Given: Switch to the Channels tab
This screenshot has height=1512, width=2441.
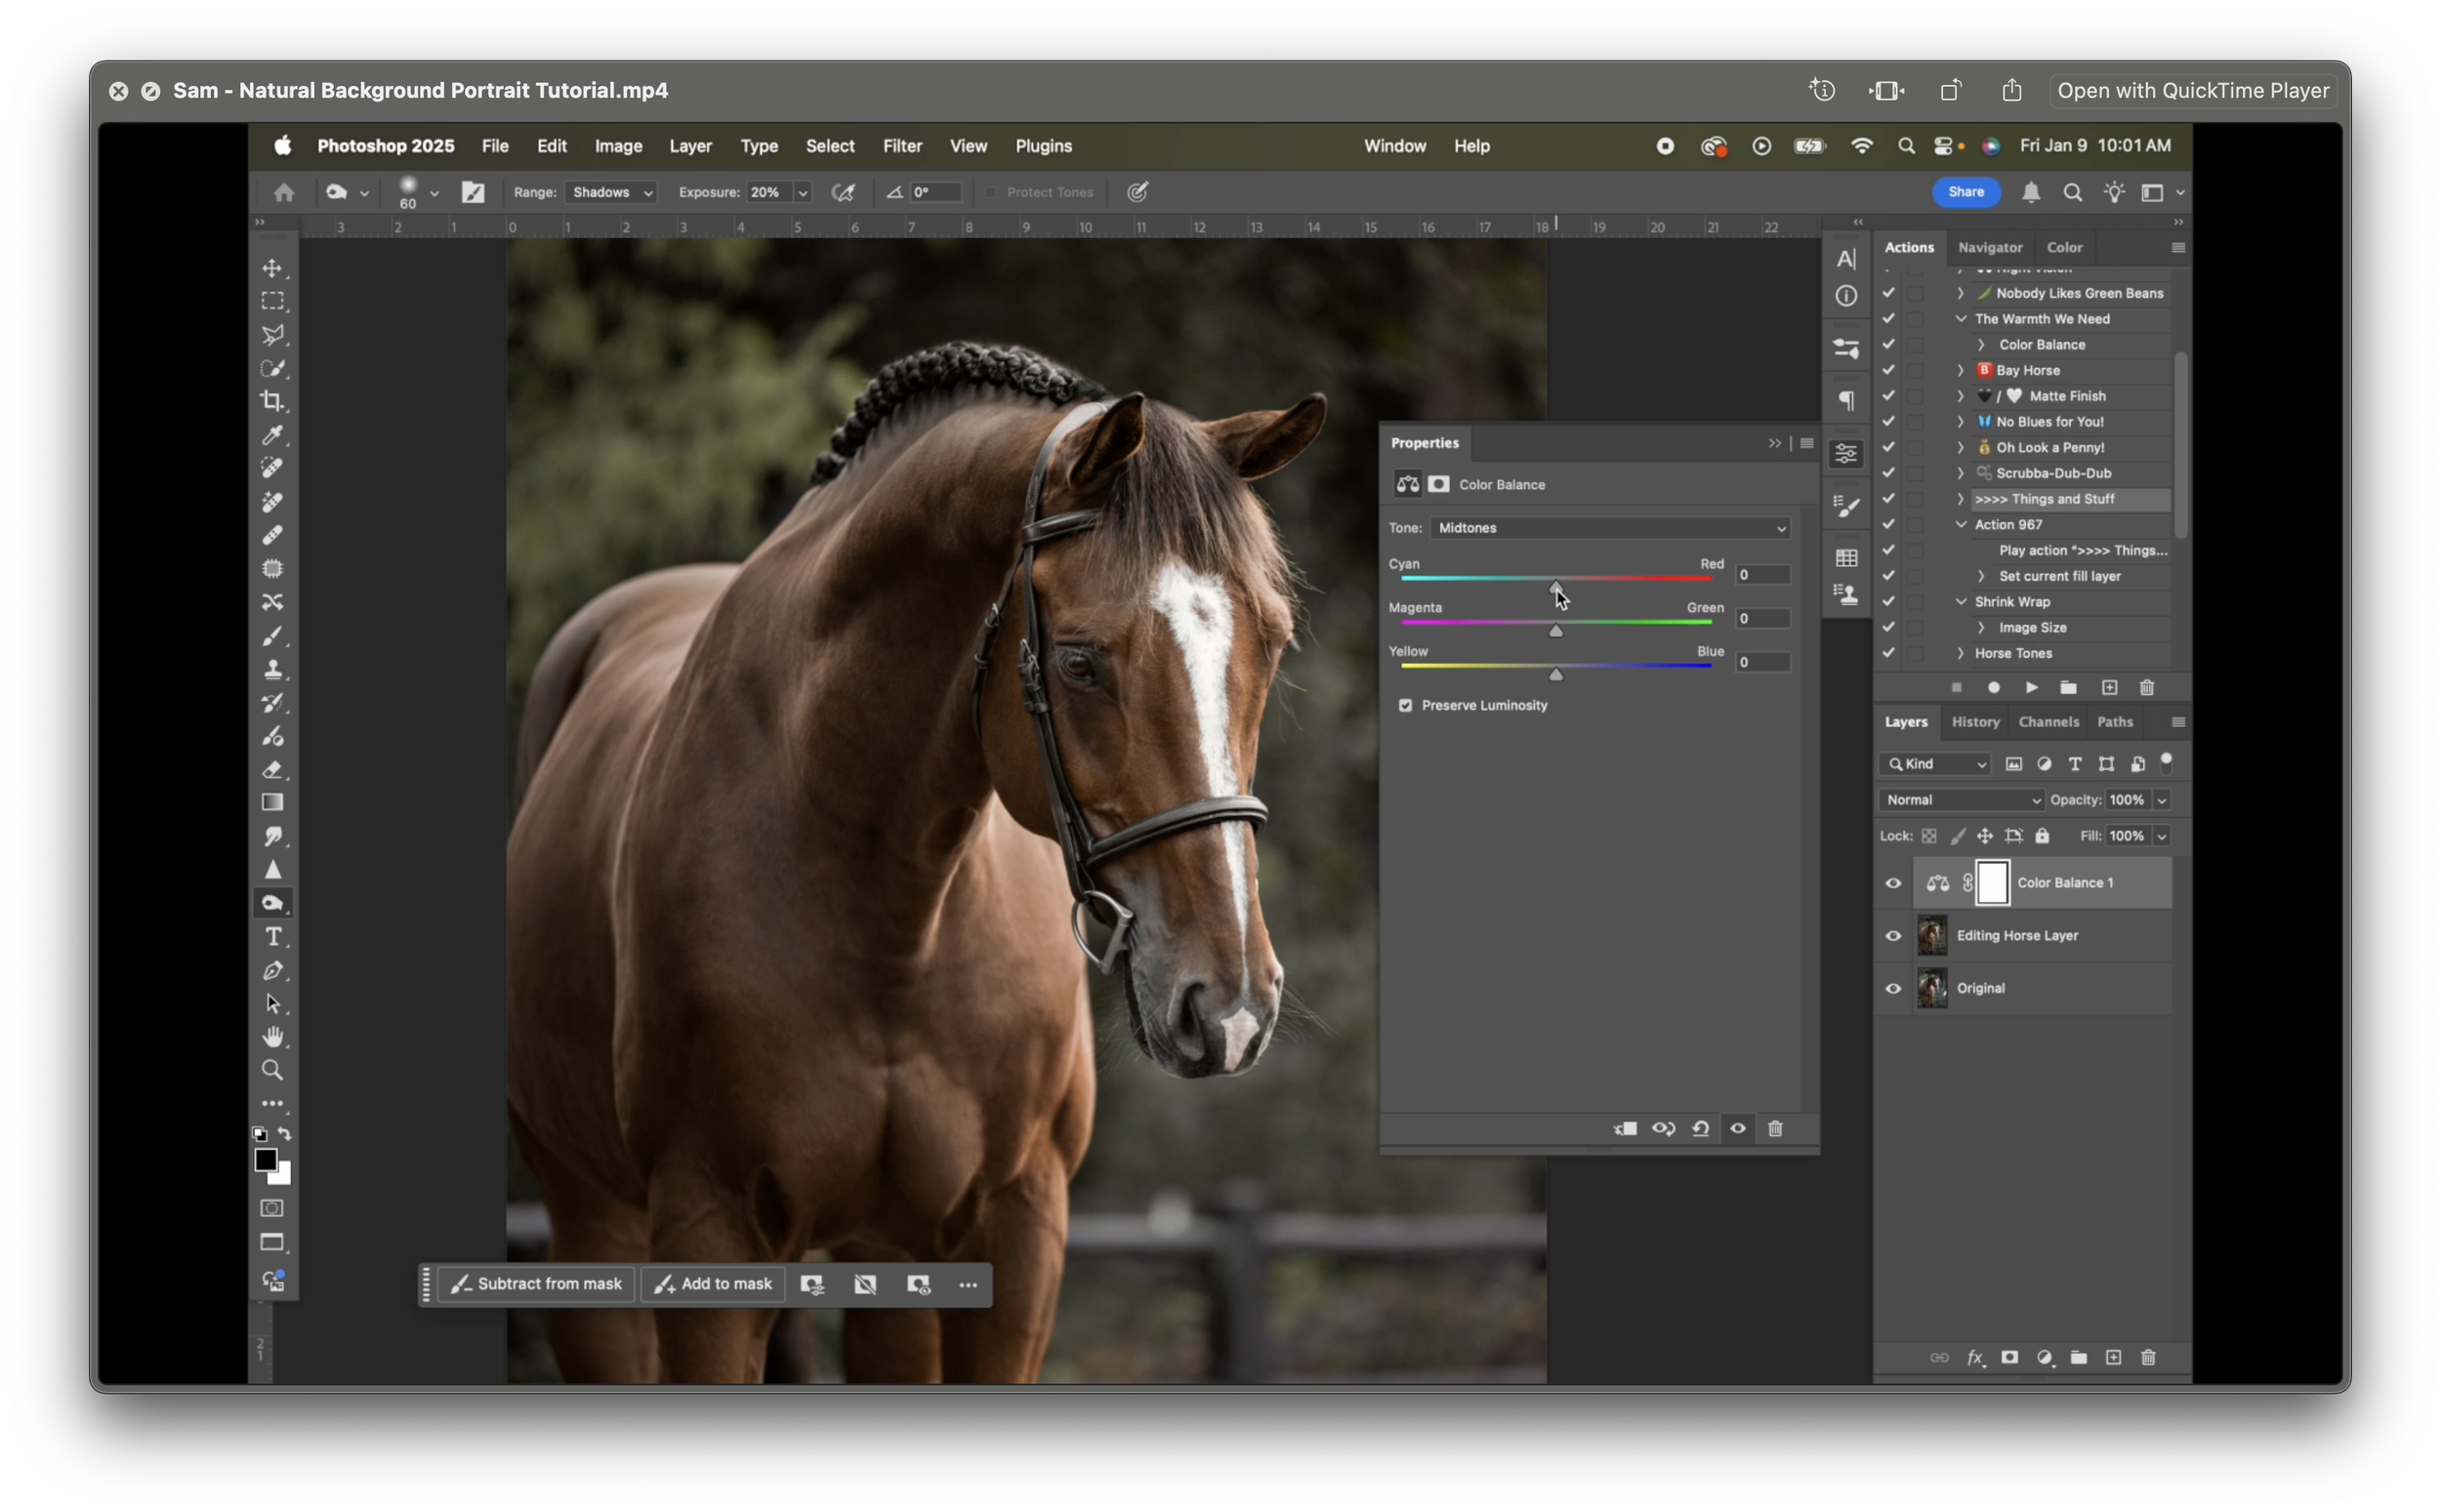Looking at the screenshot, I should (2048, 722).
